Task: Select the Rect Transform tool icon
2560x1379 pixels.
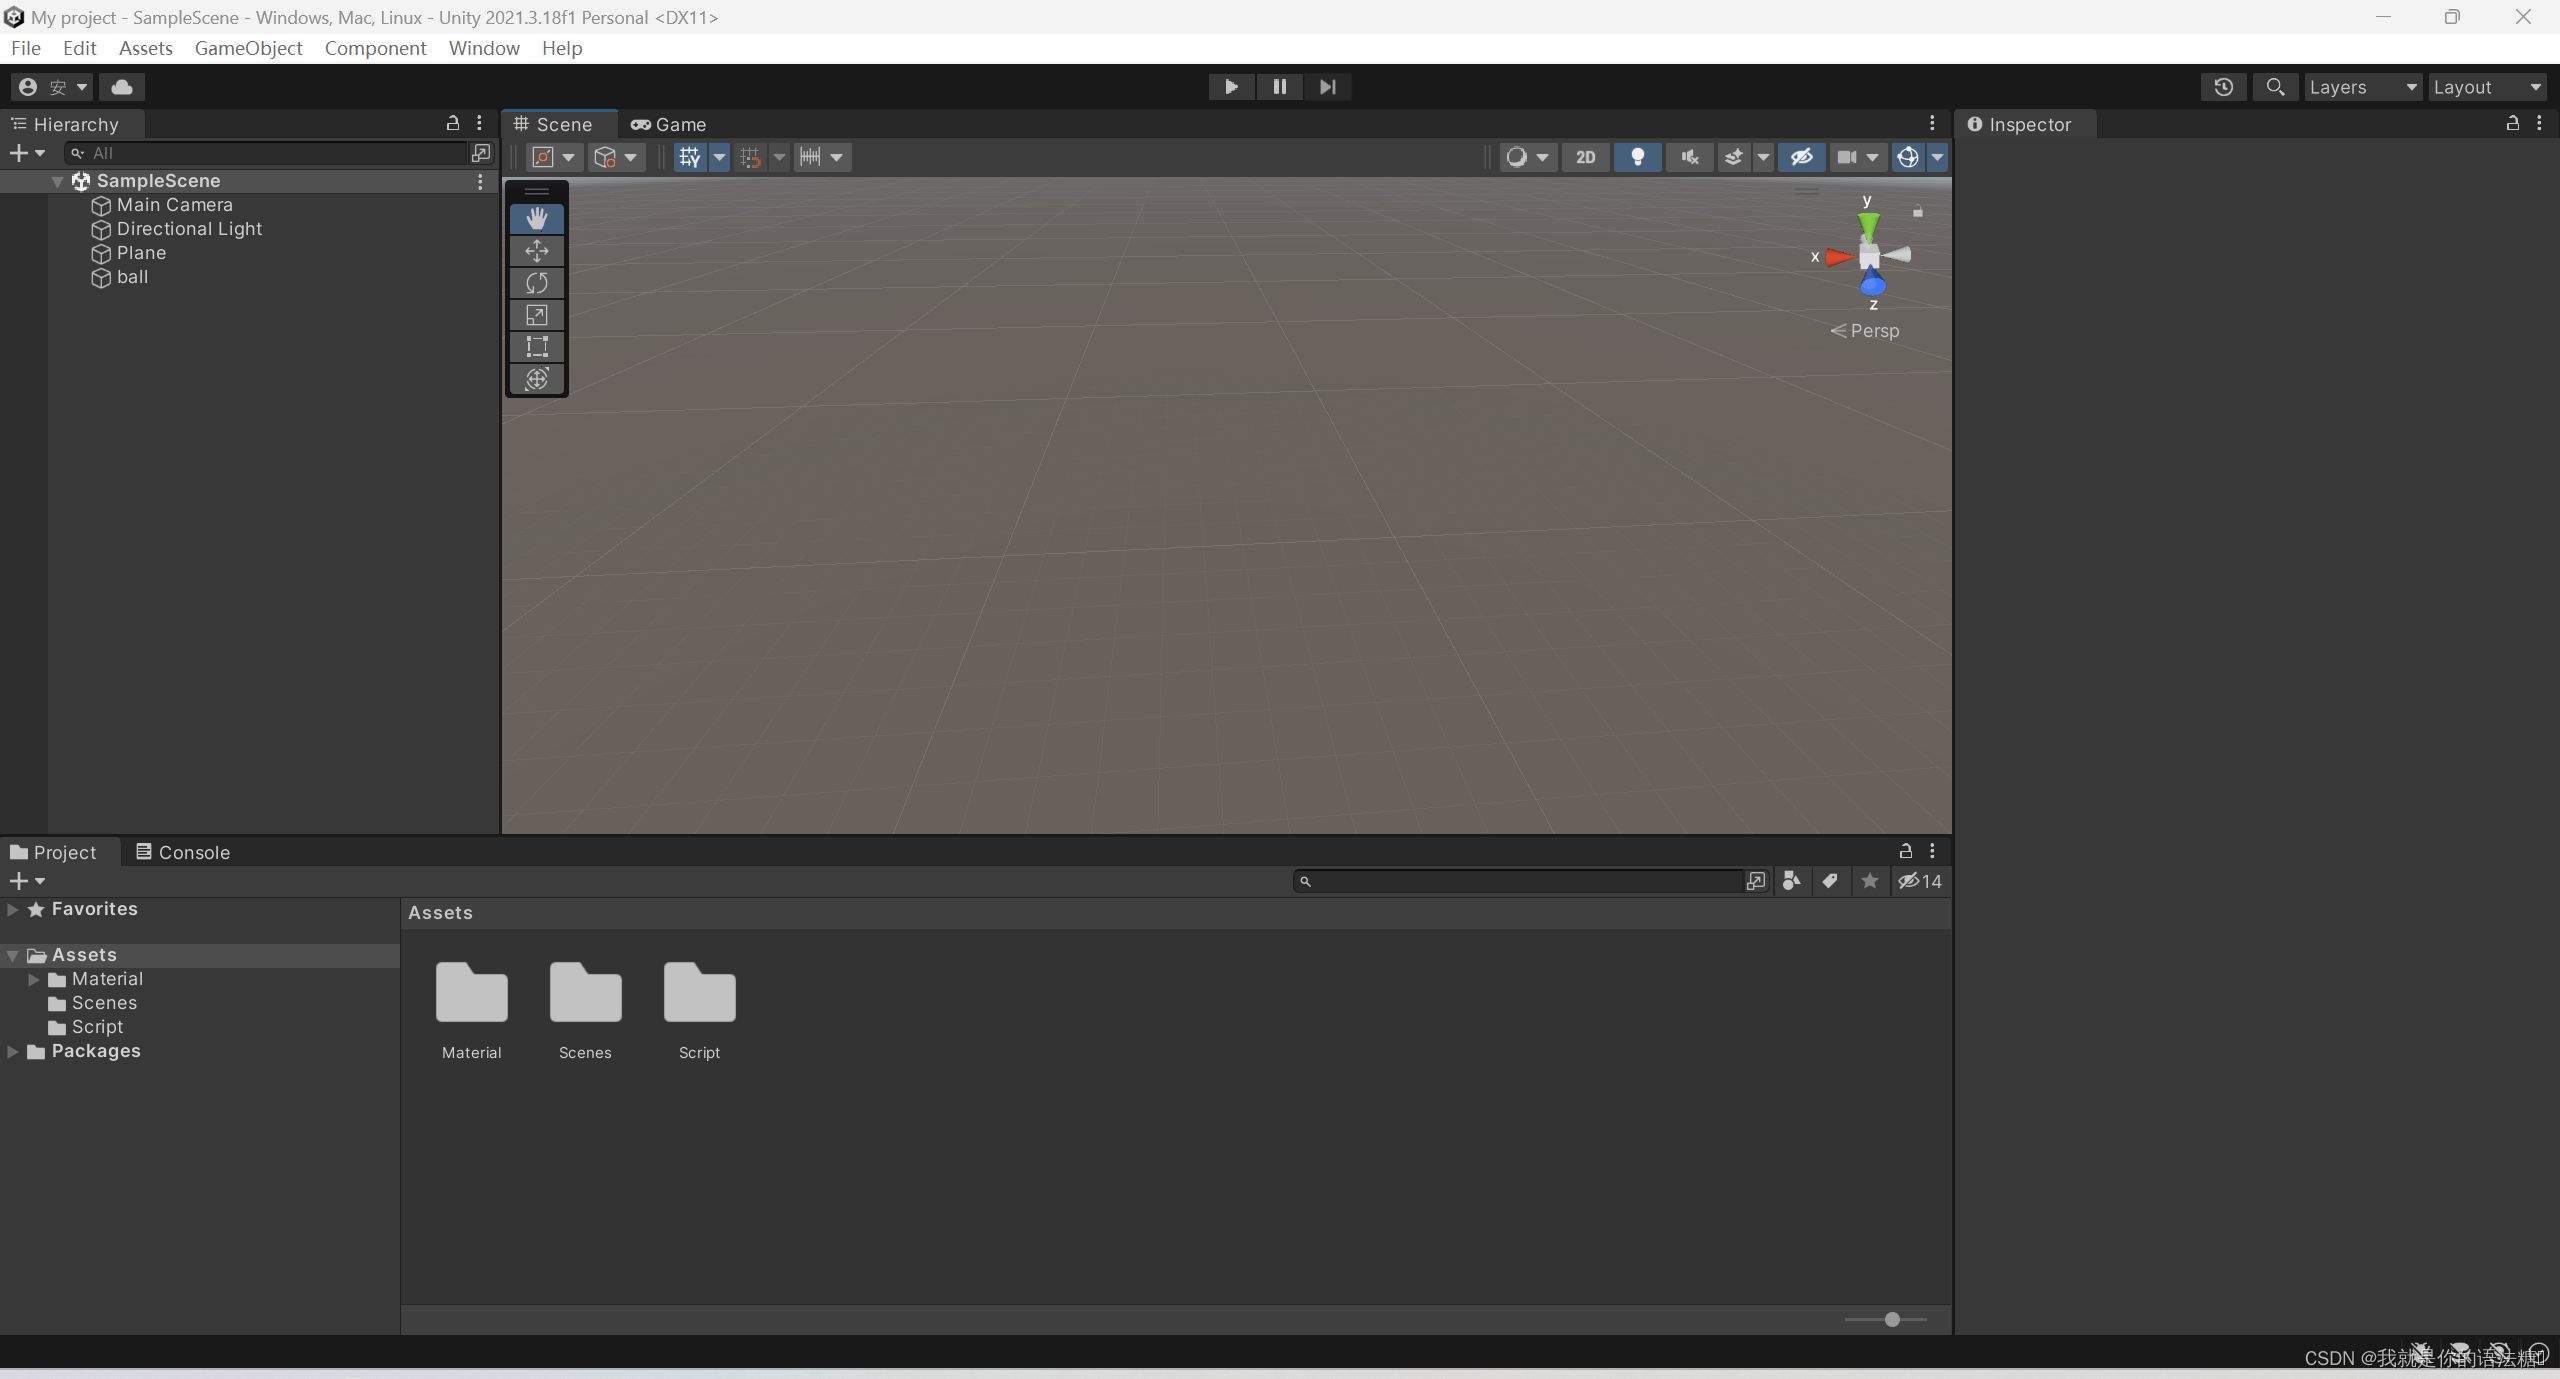Action: pyautogui.click(x=536, y=346)
